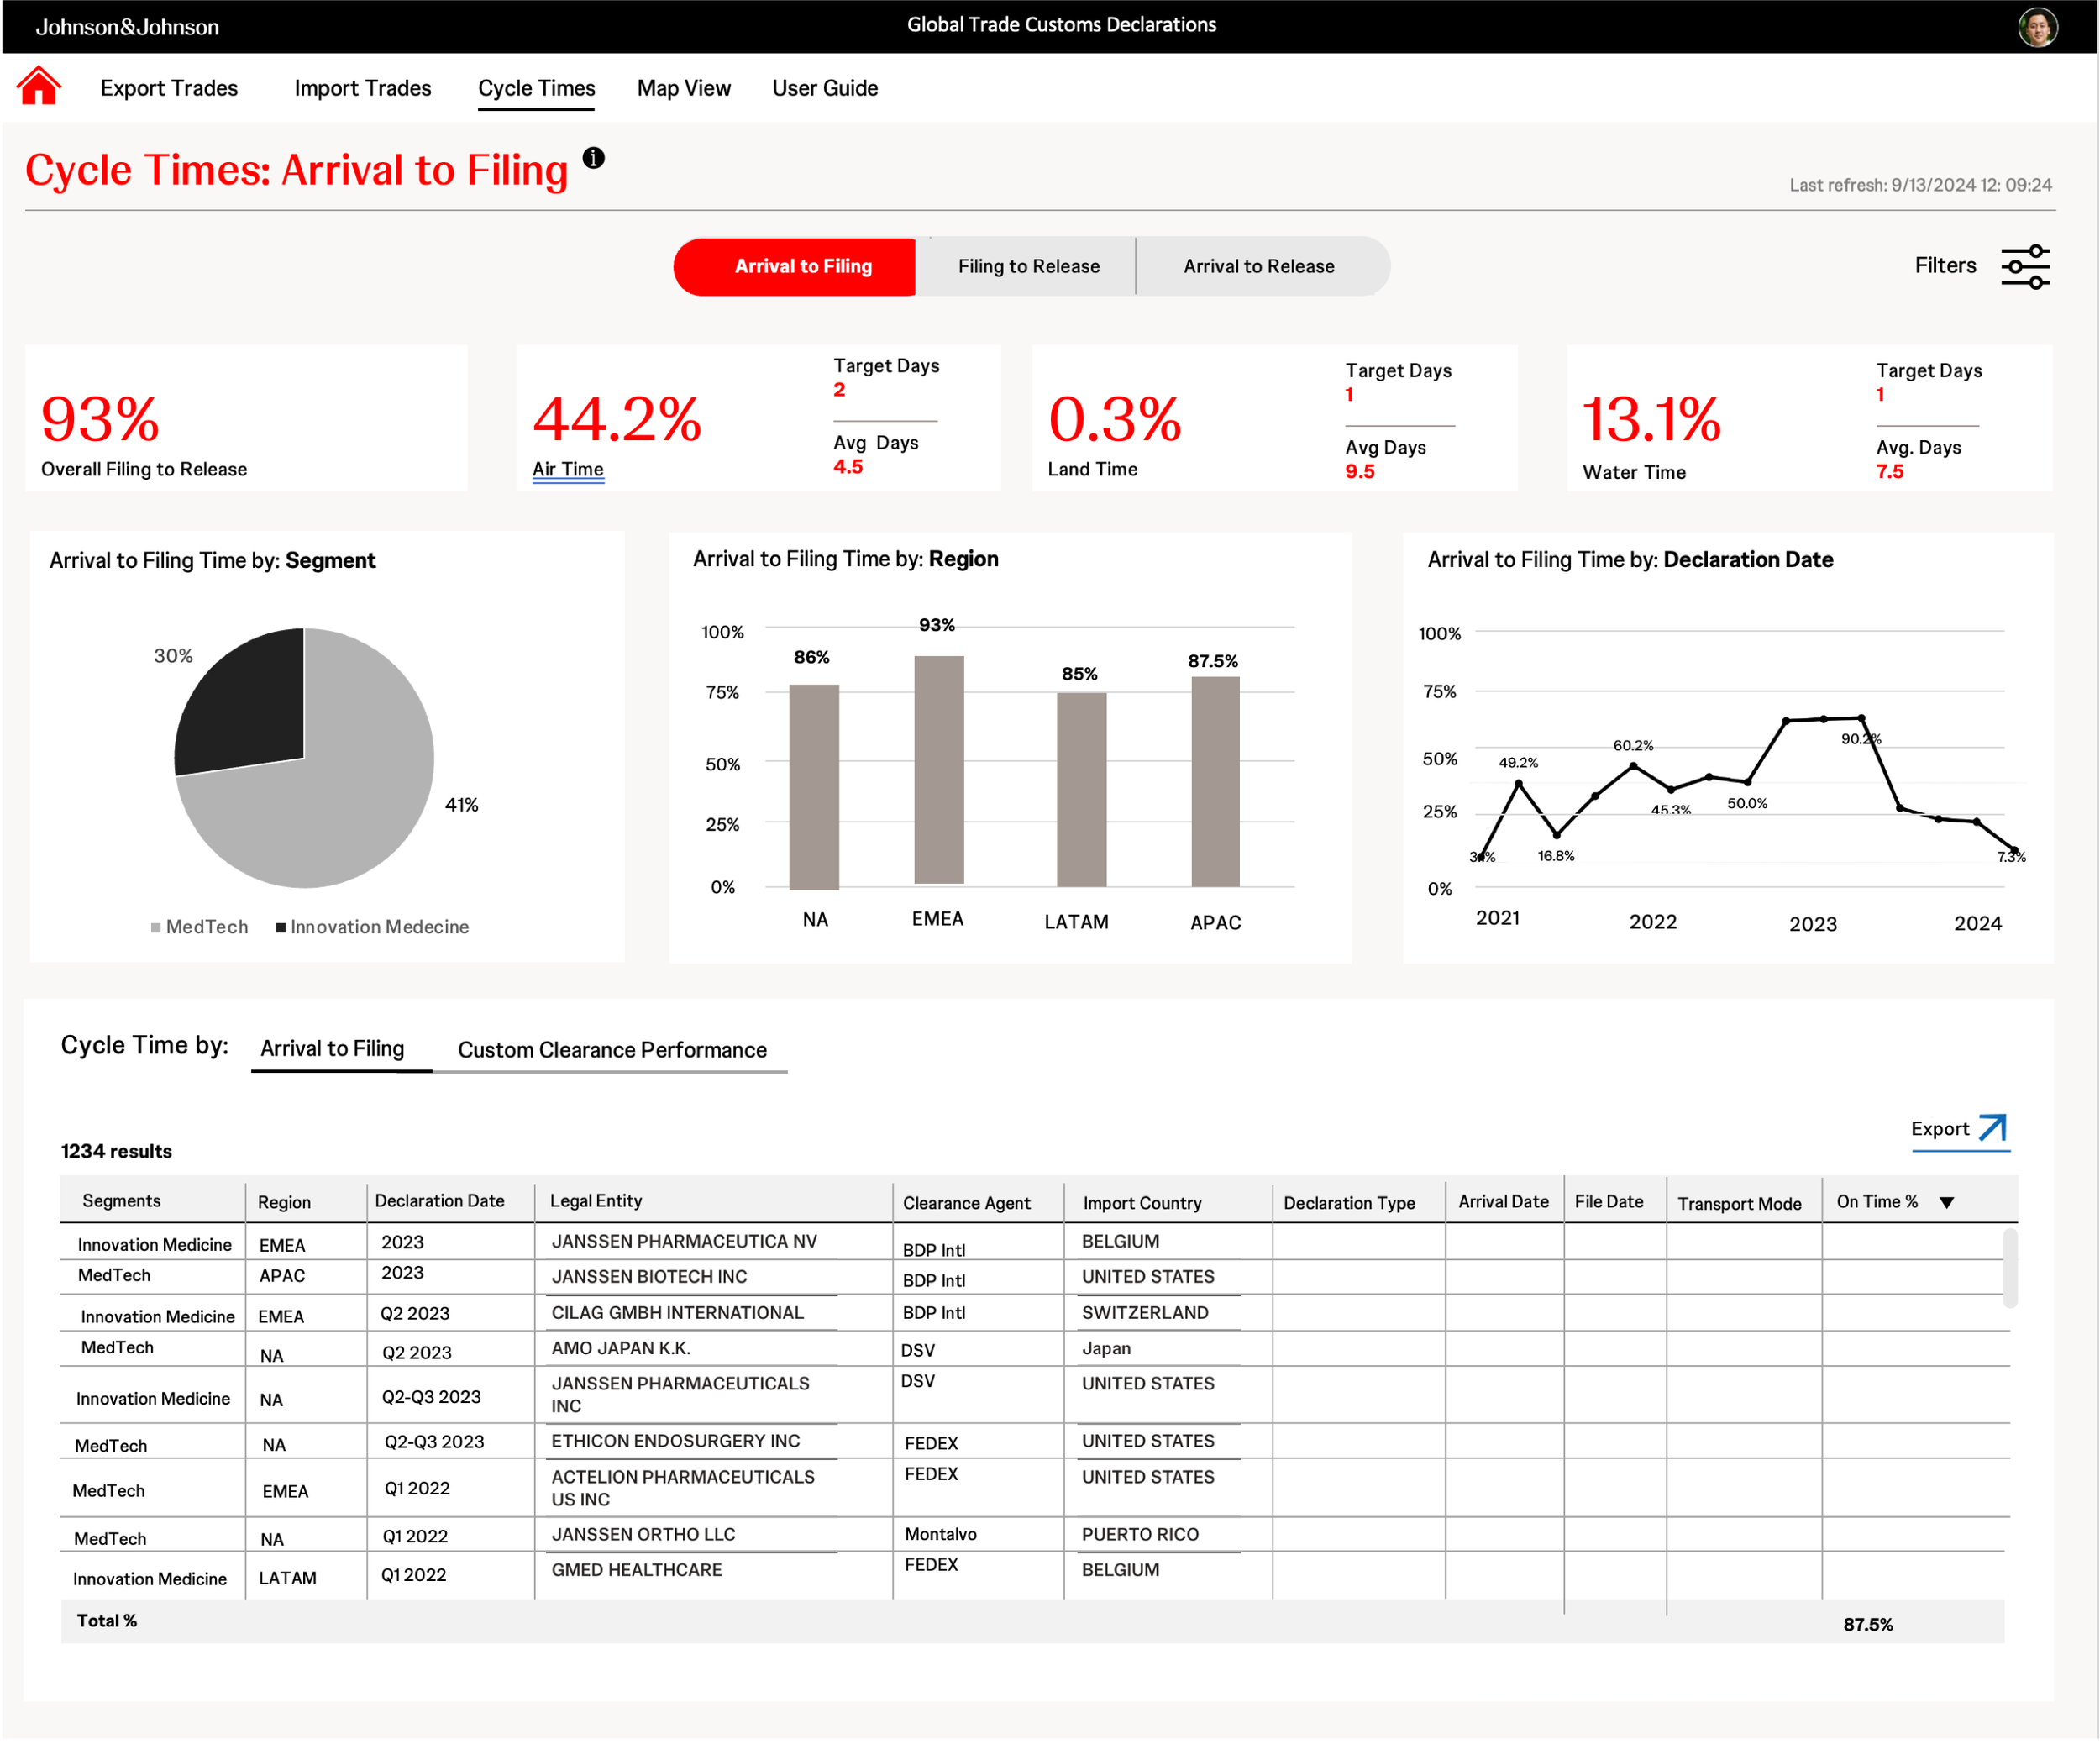Sort by On Time % dropdown arrow
2100x1744 pixels.
1946,1203
